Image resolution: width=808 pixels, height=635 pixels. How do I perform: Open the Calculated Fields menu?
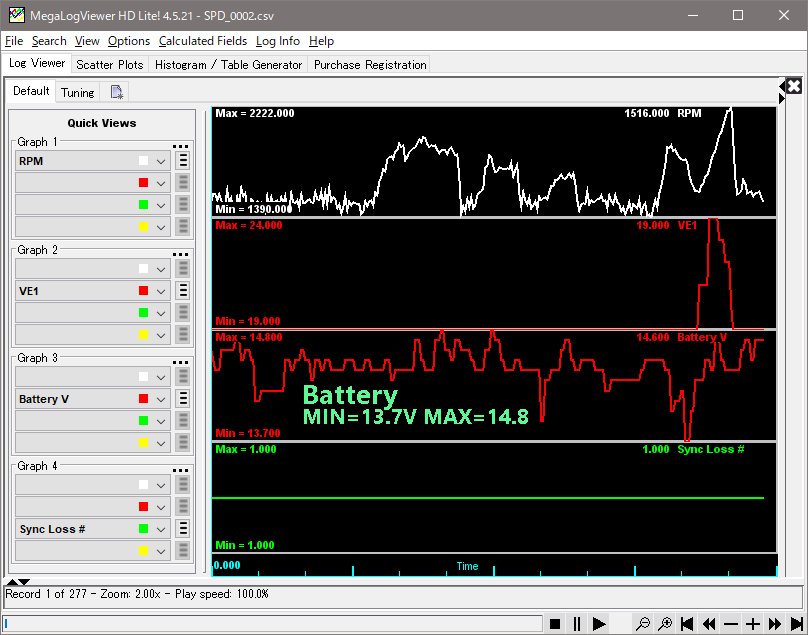pyautogui.click(x=203, y=41)
